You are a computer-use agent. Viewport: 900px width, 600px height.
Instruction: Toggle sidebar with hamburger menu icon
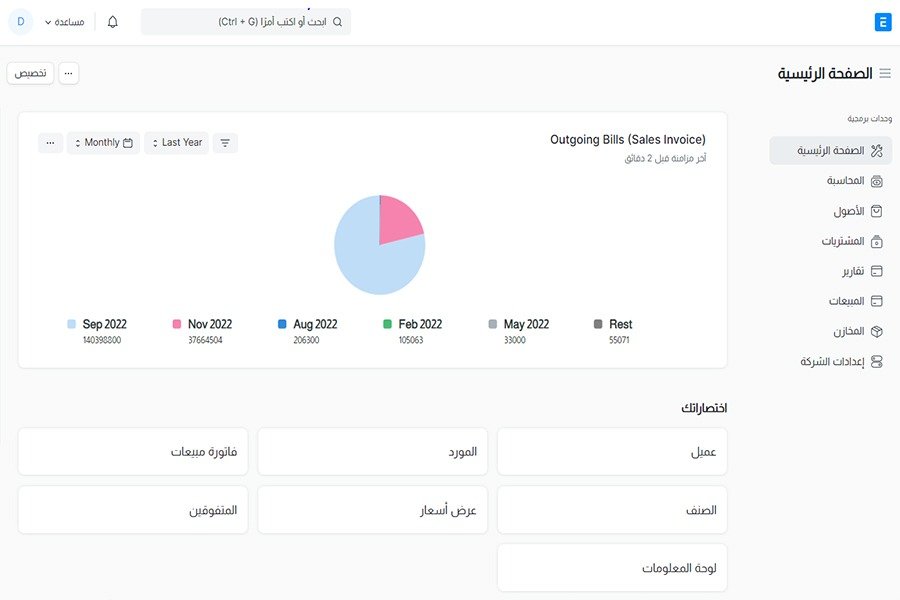click(885, 73)
